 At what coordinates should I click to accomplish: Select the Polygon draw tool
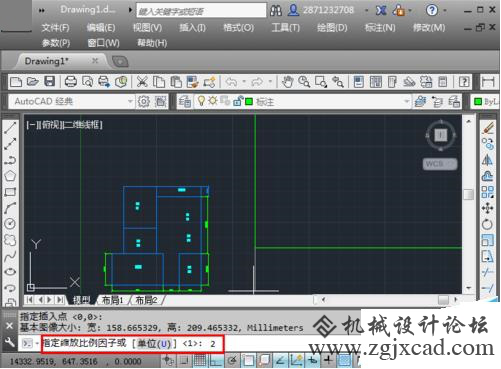tap(10, 176)
